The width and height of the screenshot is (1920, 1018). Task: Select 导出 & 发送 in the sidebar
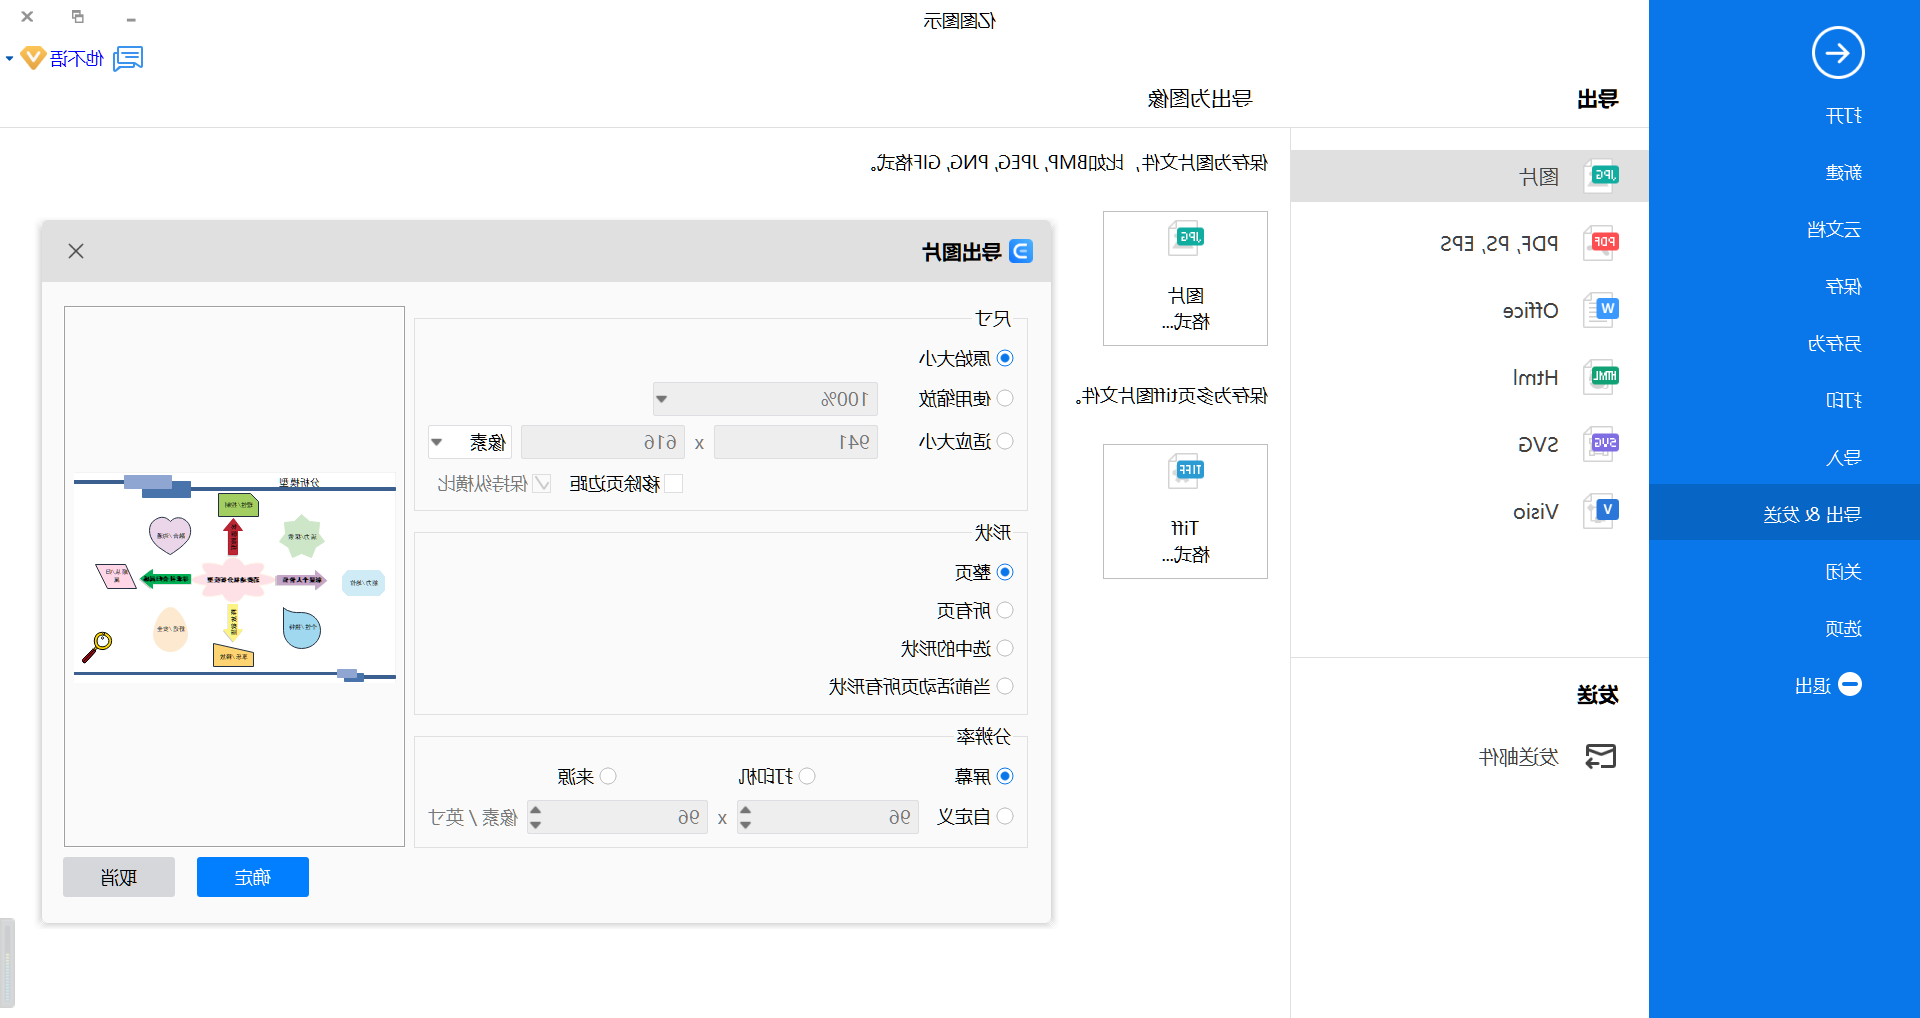coord(1784,513)
